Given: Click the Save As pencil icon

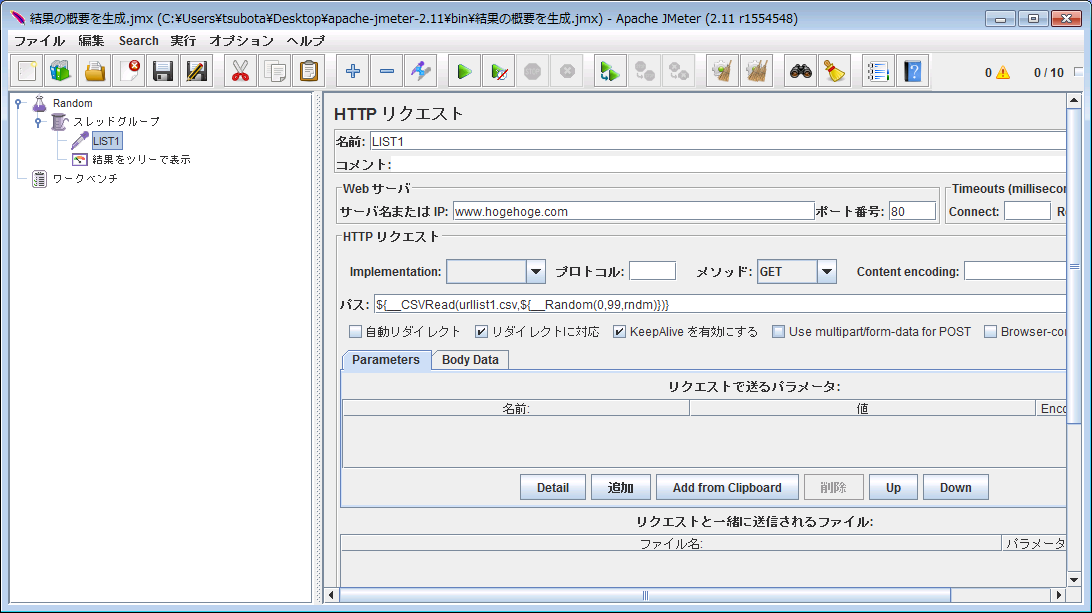Looking at the screenshot, I should coord(197,71).
